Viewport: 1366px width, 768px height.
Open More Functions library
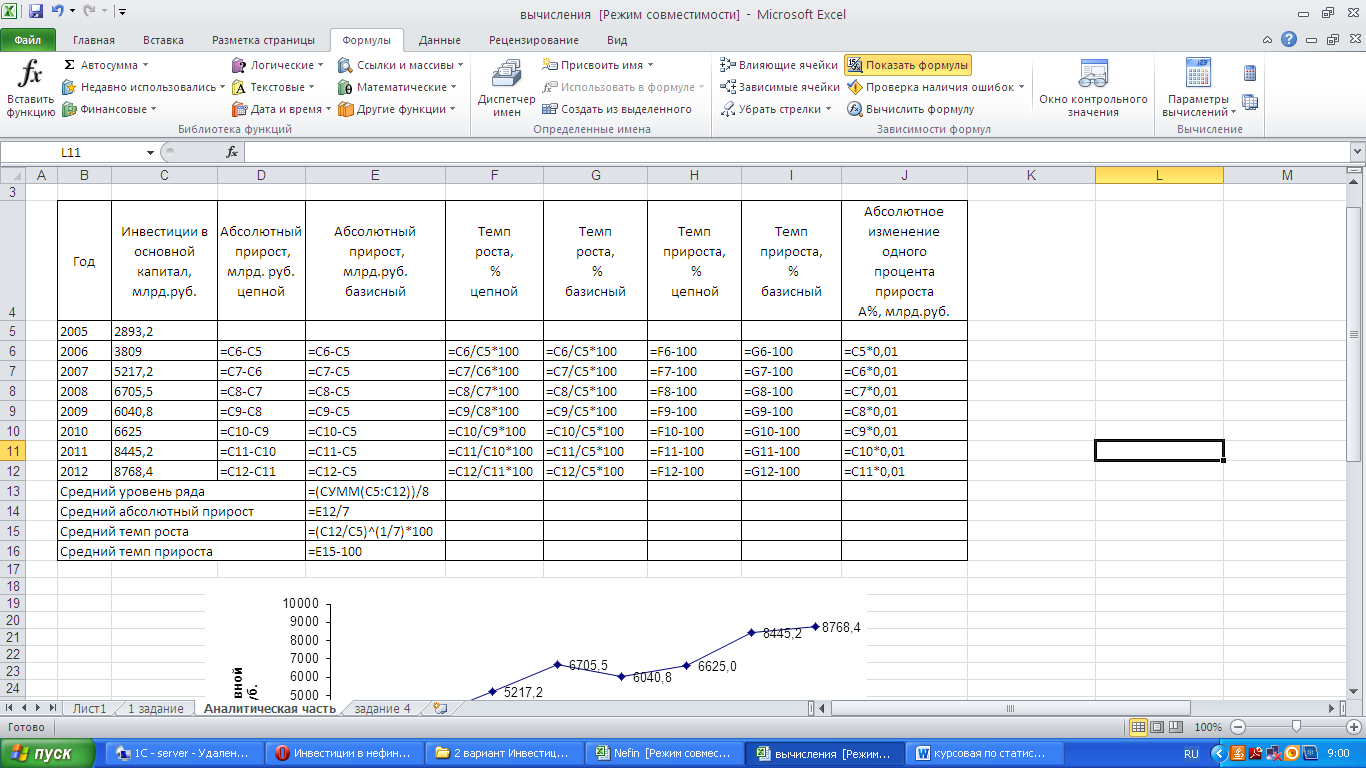coord(397,109)
